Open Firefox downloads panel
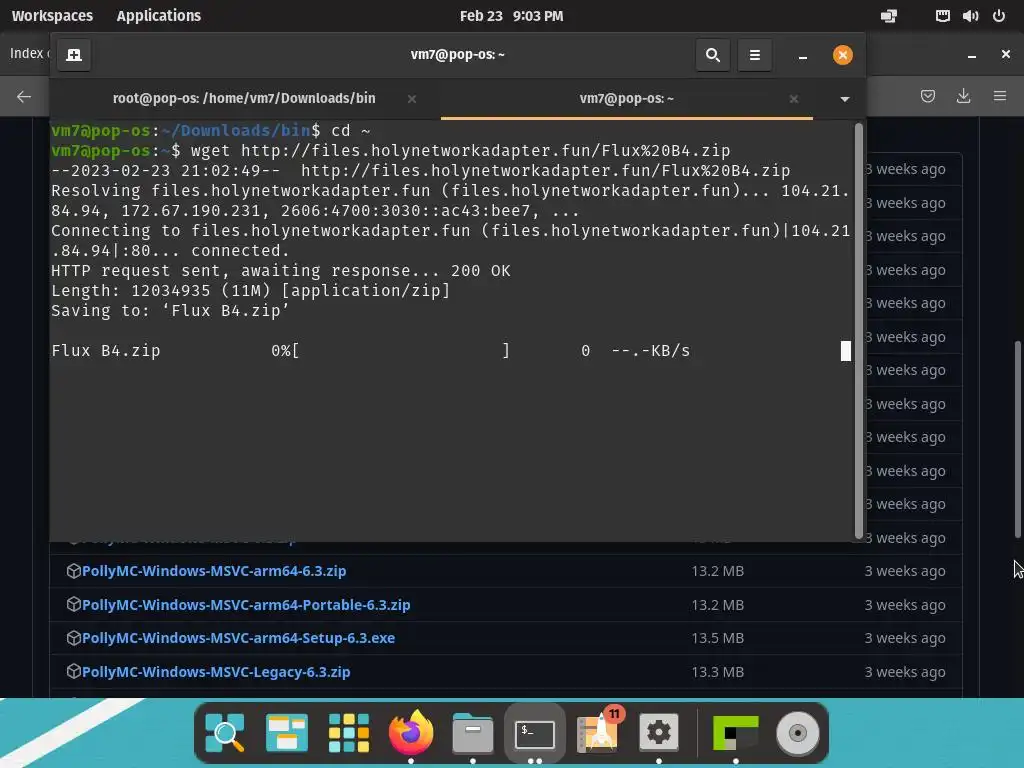 (x=963, y=96)
